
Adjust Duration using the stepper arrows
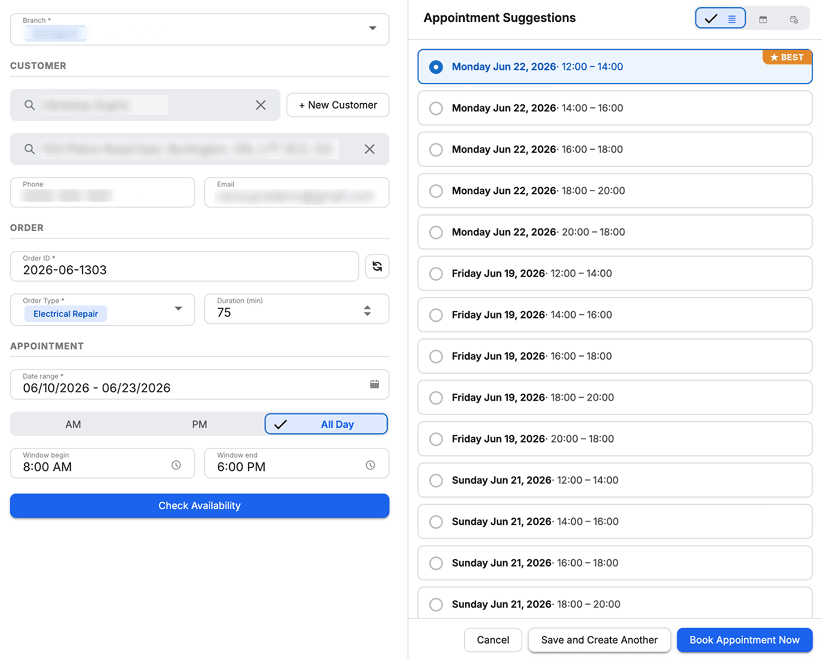tap(367, 311)
